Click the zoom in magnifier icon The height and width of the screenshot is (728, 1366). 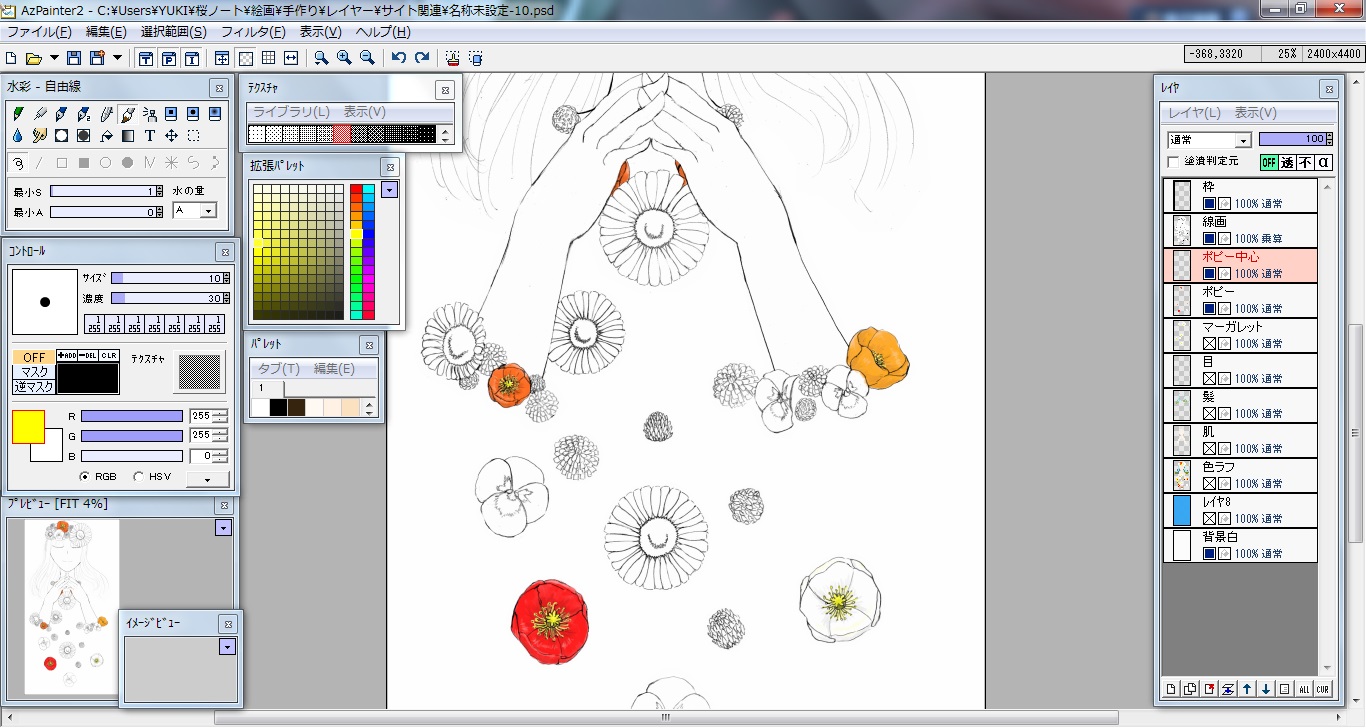tap(344, 58)
